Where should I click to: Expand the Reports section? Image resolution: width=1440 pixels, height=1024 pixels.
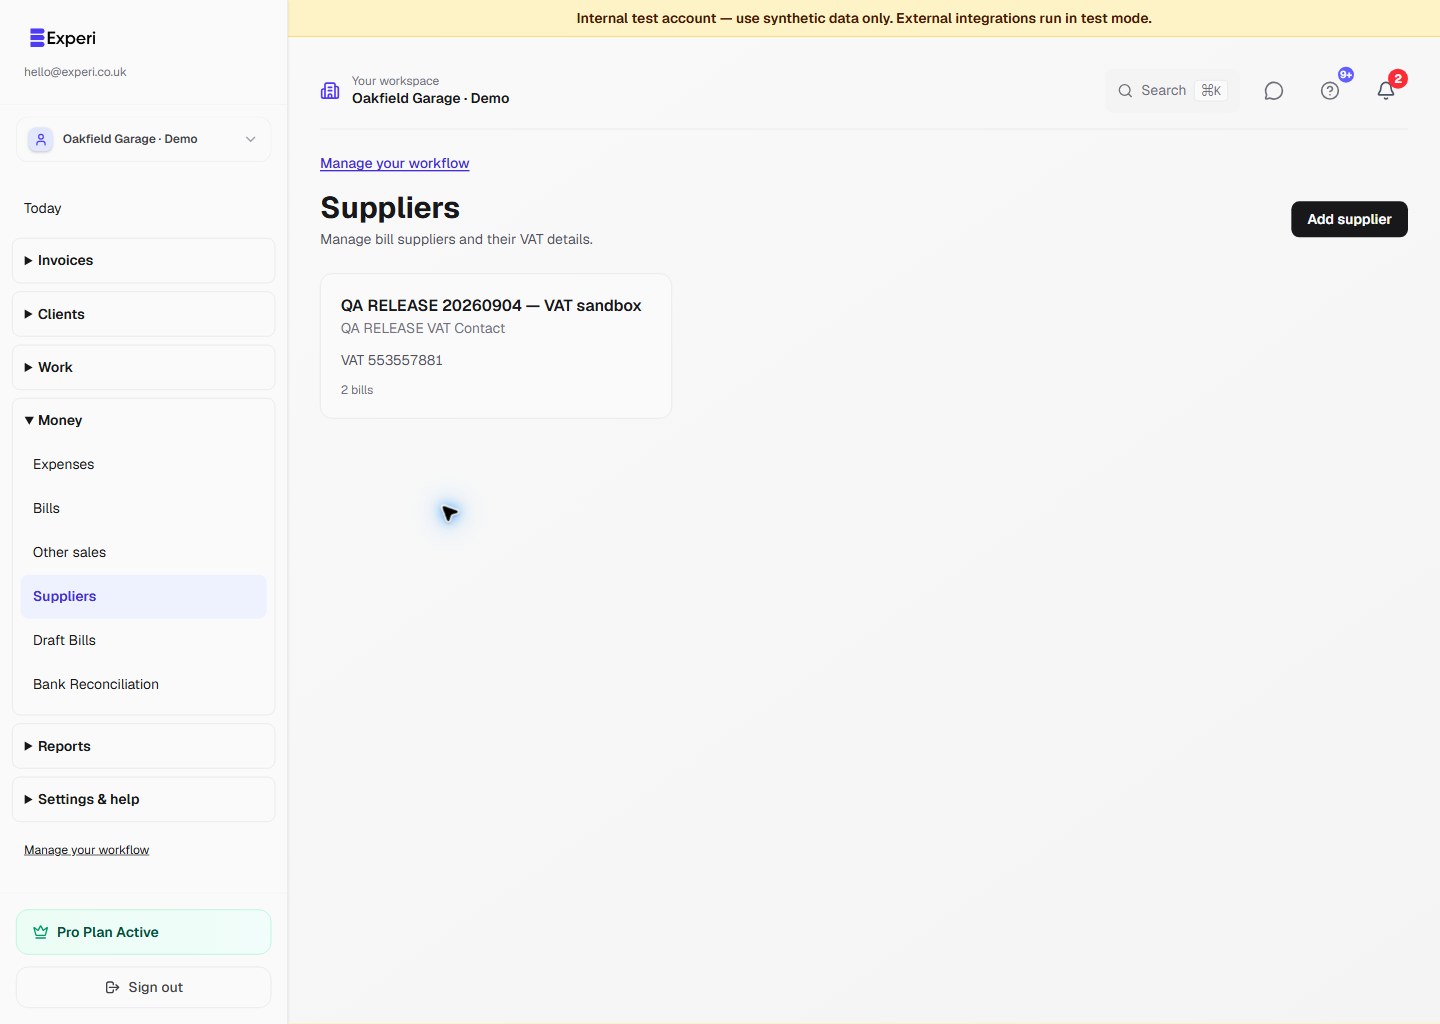(143, 746)
